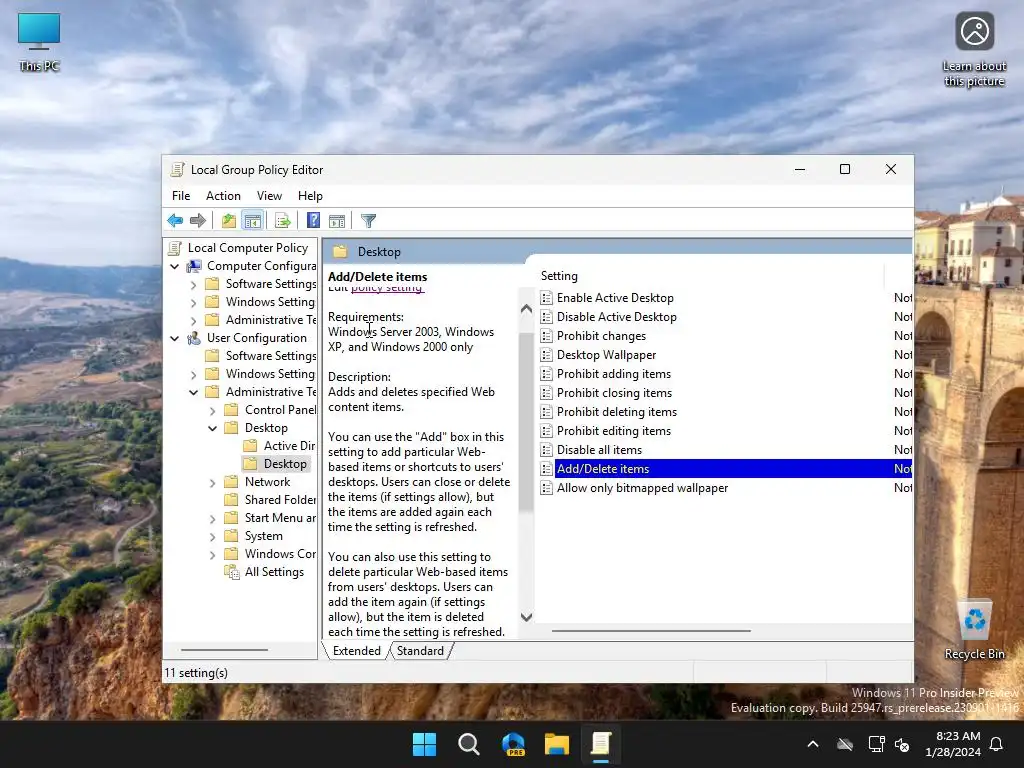The height and width of the screenshot is (768, 1024).
Task: Select Disable Active Desktop policy
Action: tap(616, 317)
